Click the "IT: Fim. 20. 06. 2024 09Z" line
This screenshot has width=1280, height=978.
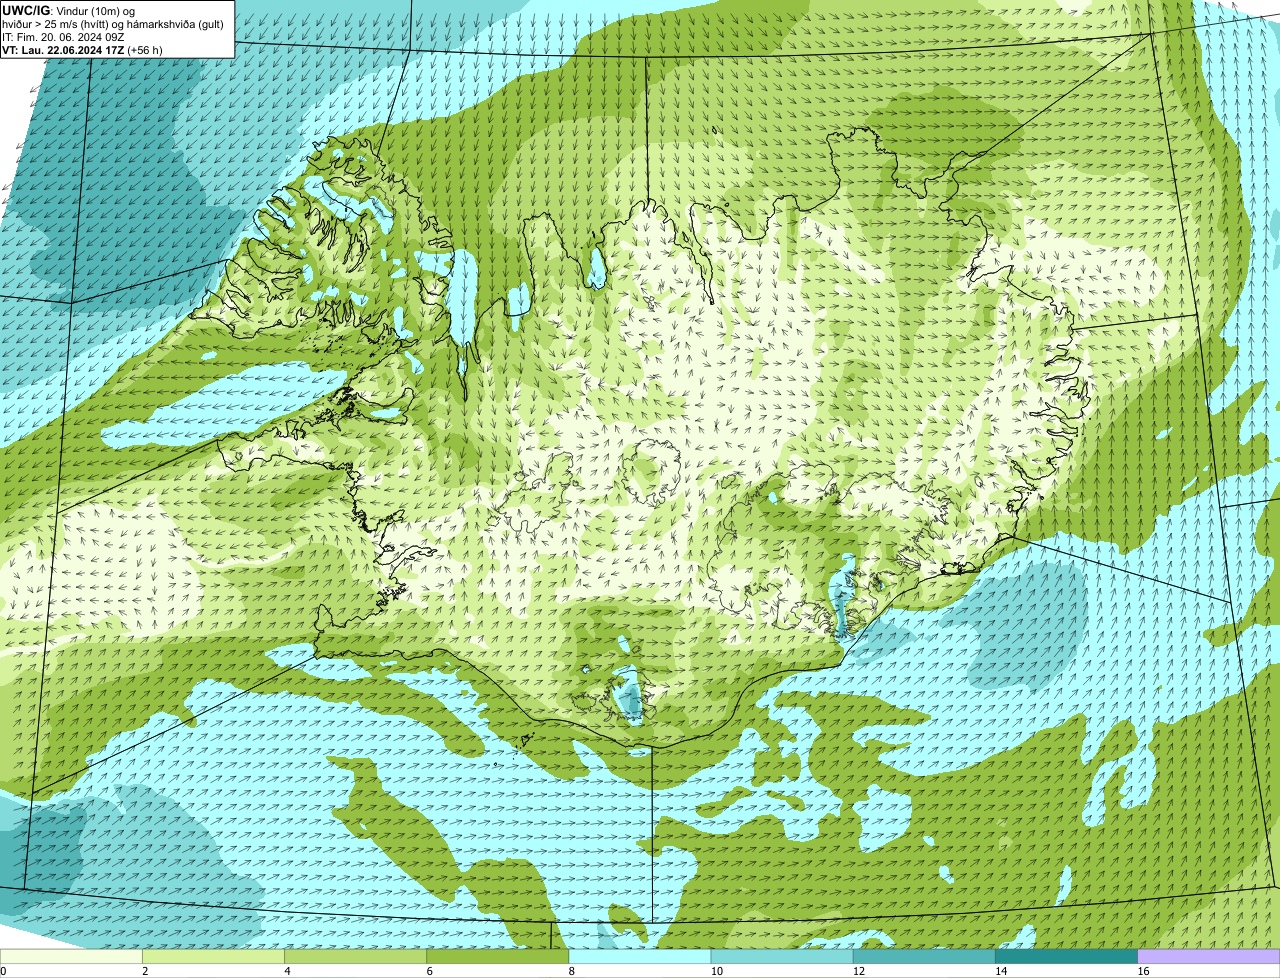tap(63, 37)
